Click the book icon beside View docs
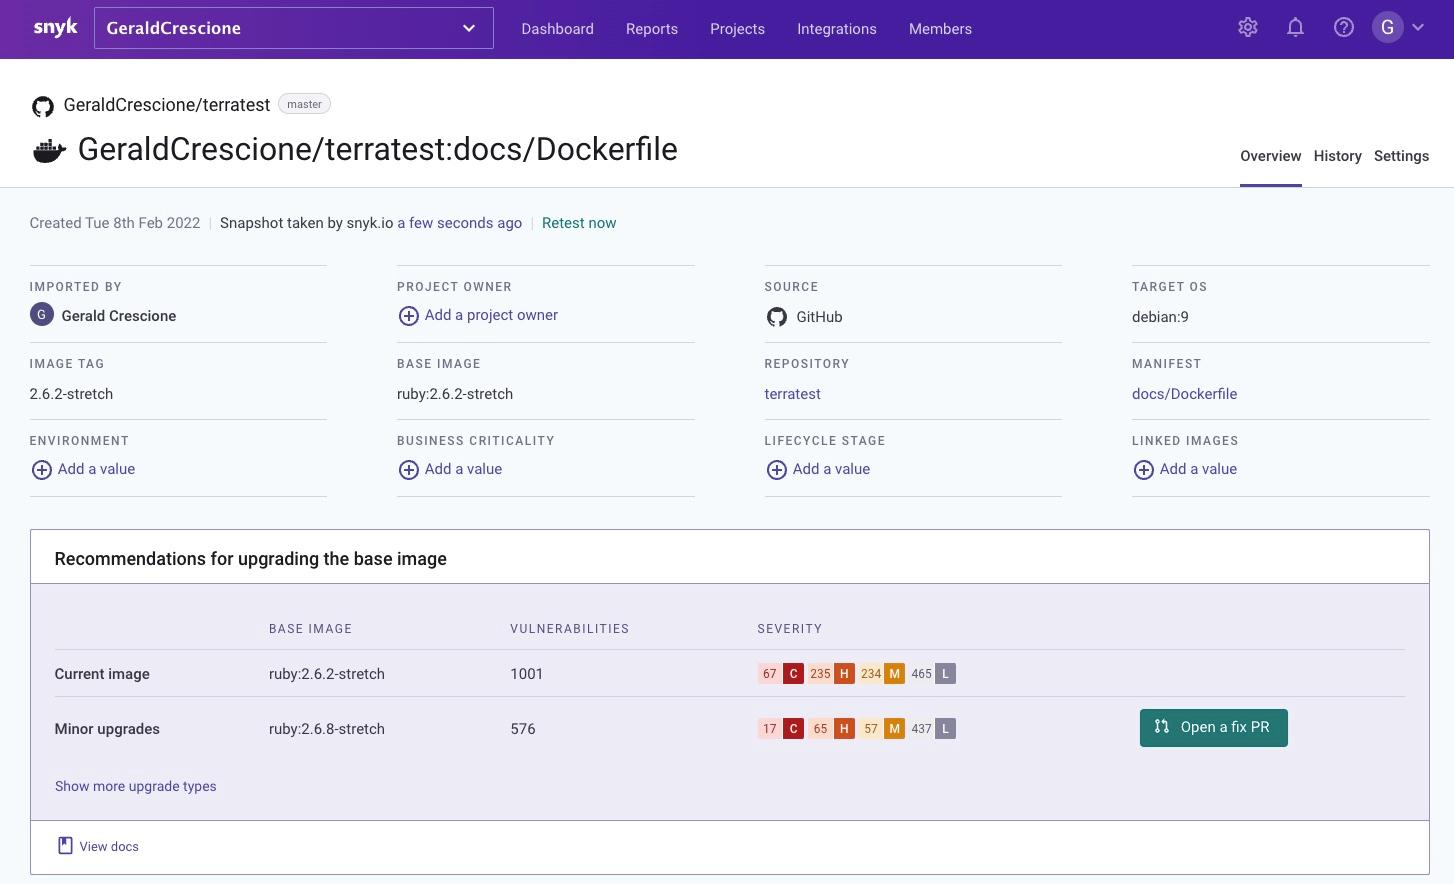Image resolution: width=1454 pixels, height=884 pixels. pyautogui.click(x=65, y=846)
